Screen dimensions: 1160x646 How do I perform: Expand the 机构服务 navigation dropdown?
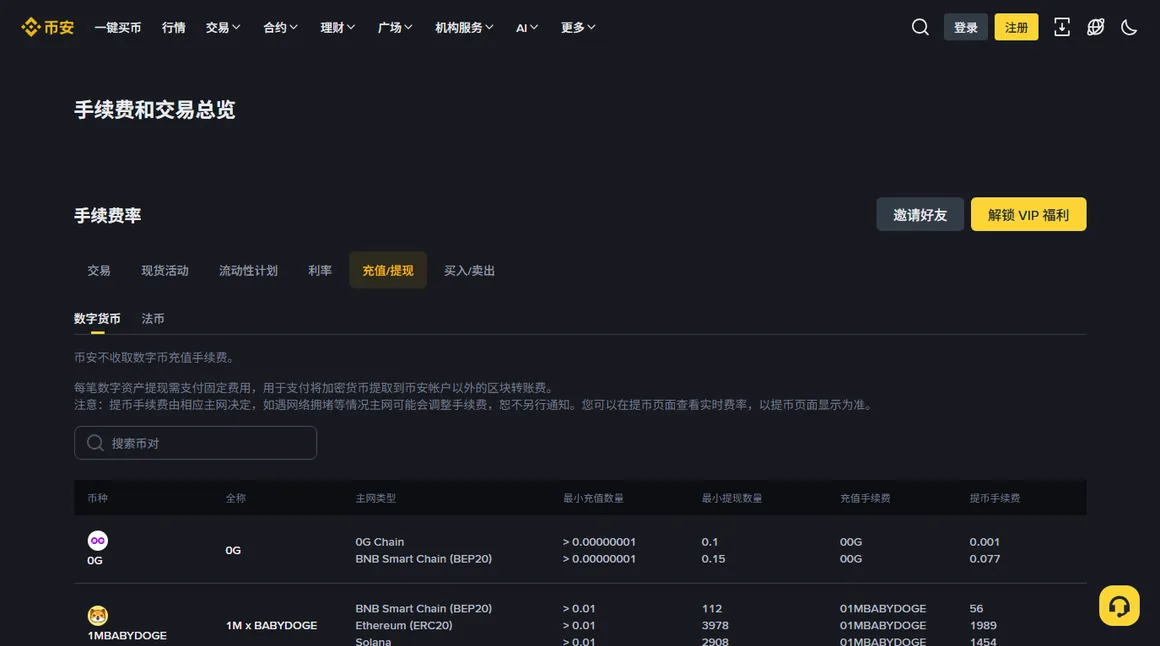(x=464, y=27)
